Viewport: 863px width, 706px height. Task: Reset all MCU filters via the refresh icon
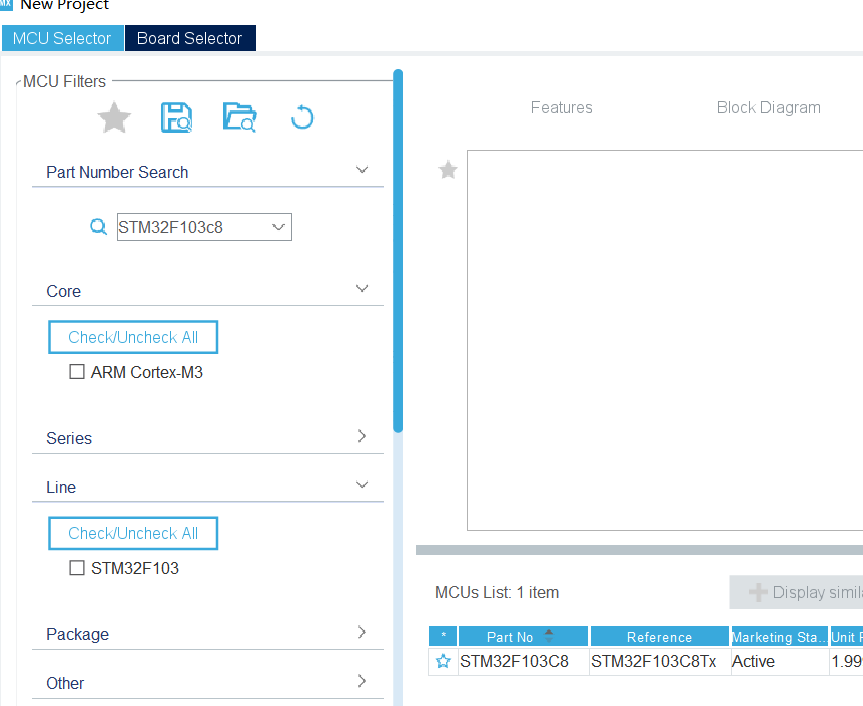pyautogui.click(x=302, y=117)
